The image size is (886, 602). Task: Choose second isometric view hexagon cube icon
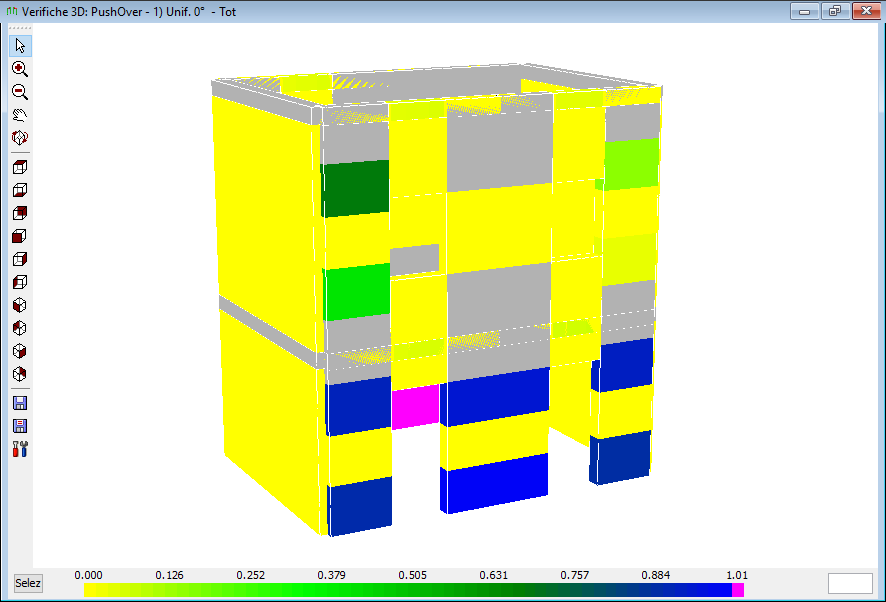20,328
